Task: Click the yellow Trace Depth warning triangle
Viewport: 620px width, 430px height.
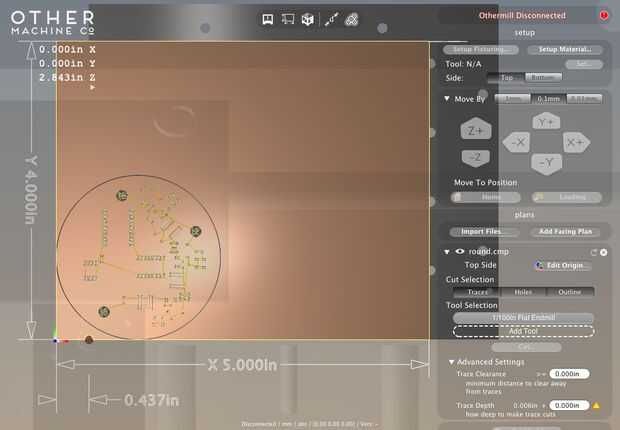Action: point(596,405)
